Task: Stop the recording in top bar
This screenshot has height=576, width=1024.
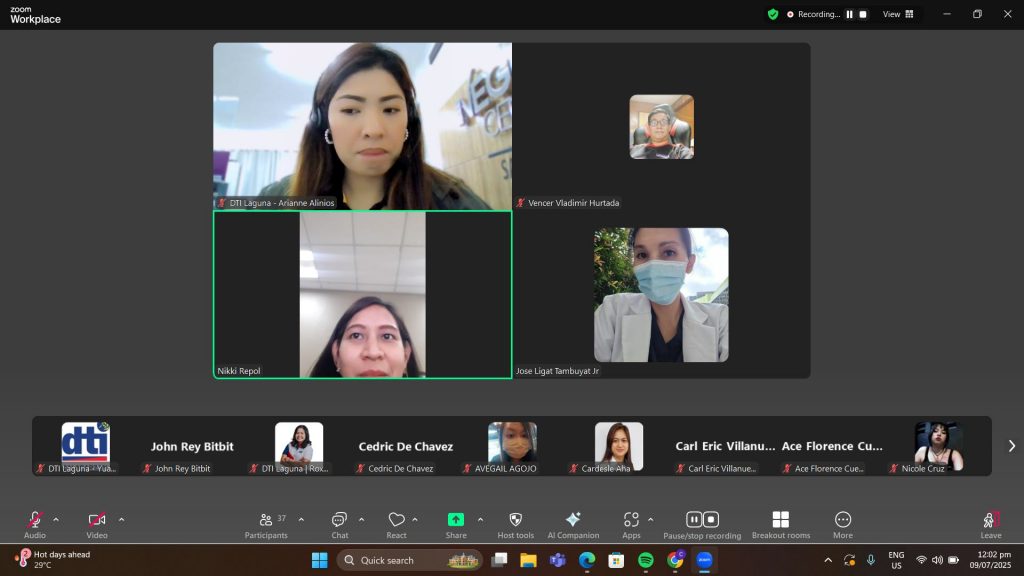Action: coord(863,14)
